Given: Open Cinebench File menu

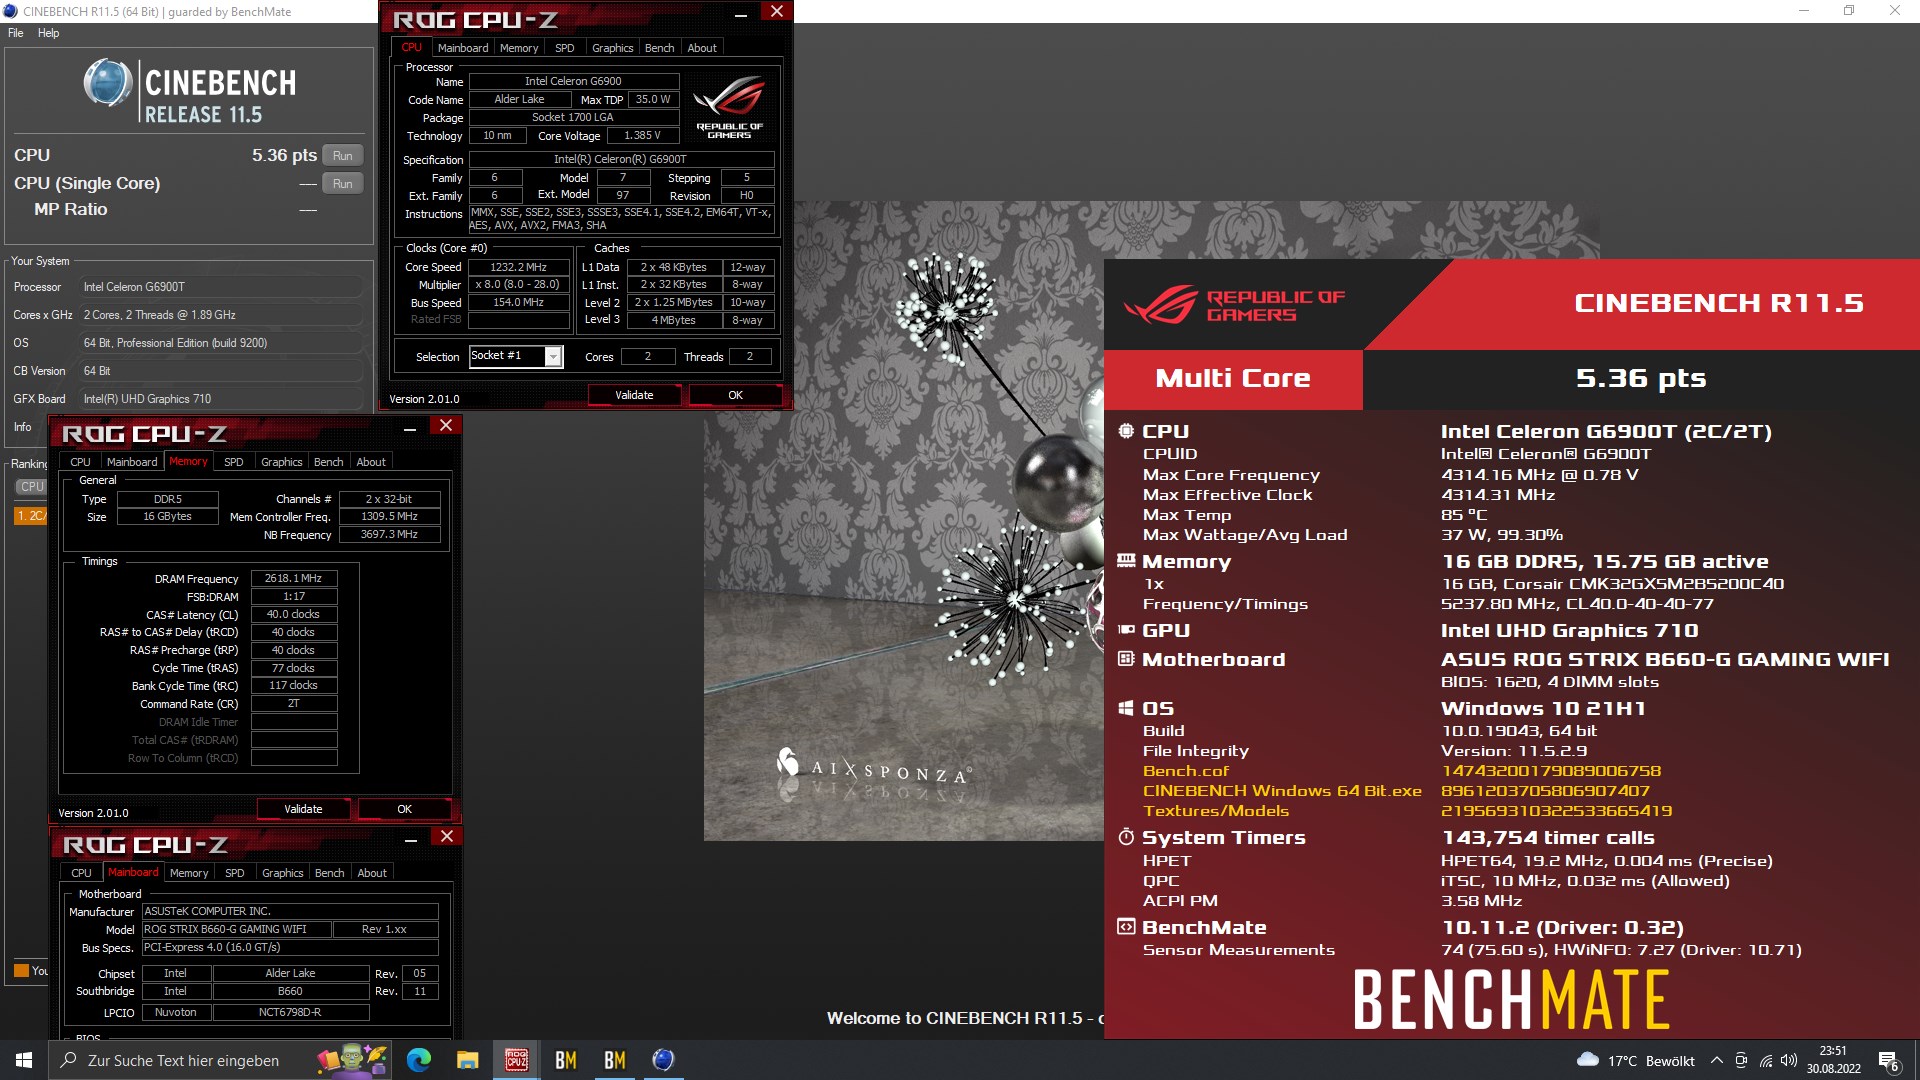Looking at the screenshot, I should point(16,33).
